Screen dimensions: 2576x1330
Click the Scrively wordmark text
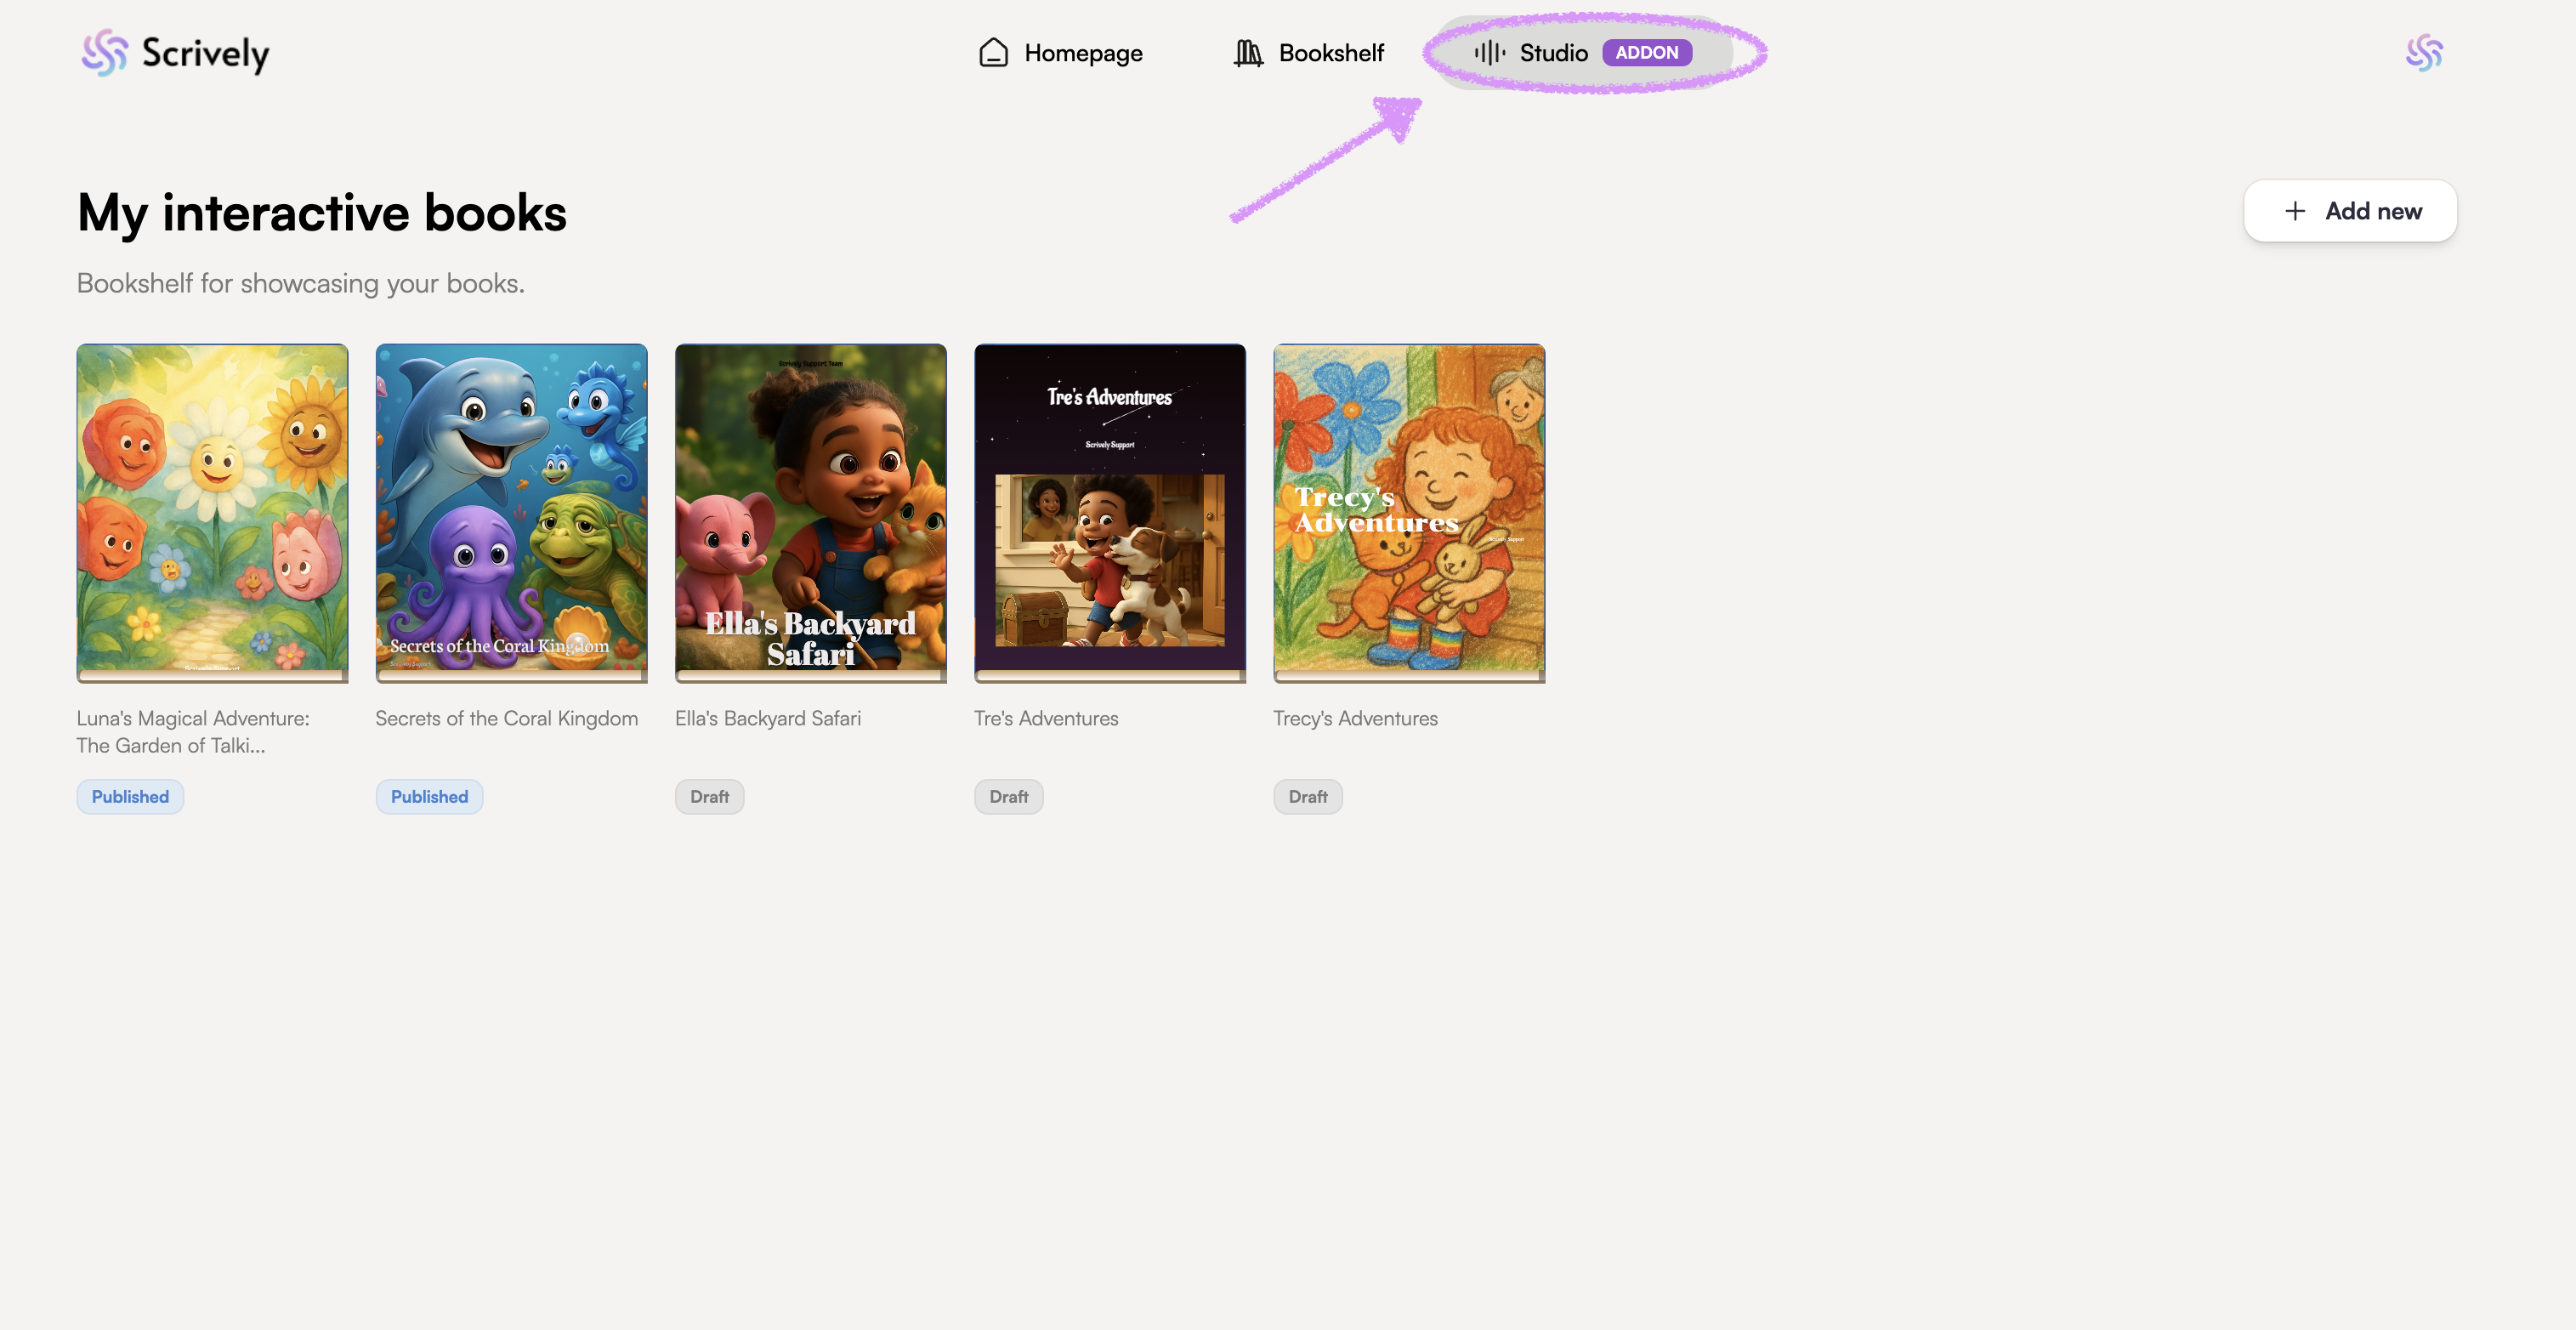(x=205, y=53)
